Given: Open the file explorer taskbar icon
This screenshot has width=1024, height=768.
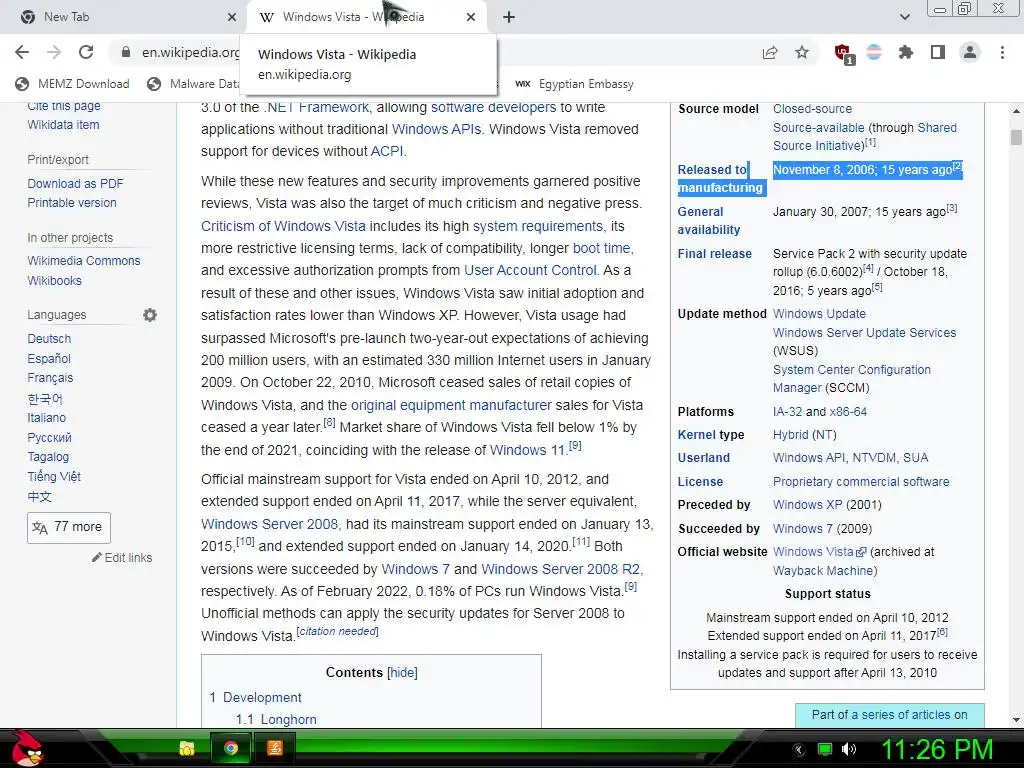Looking at the screenshot, I should click(187, 748).
